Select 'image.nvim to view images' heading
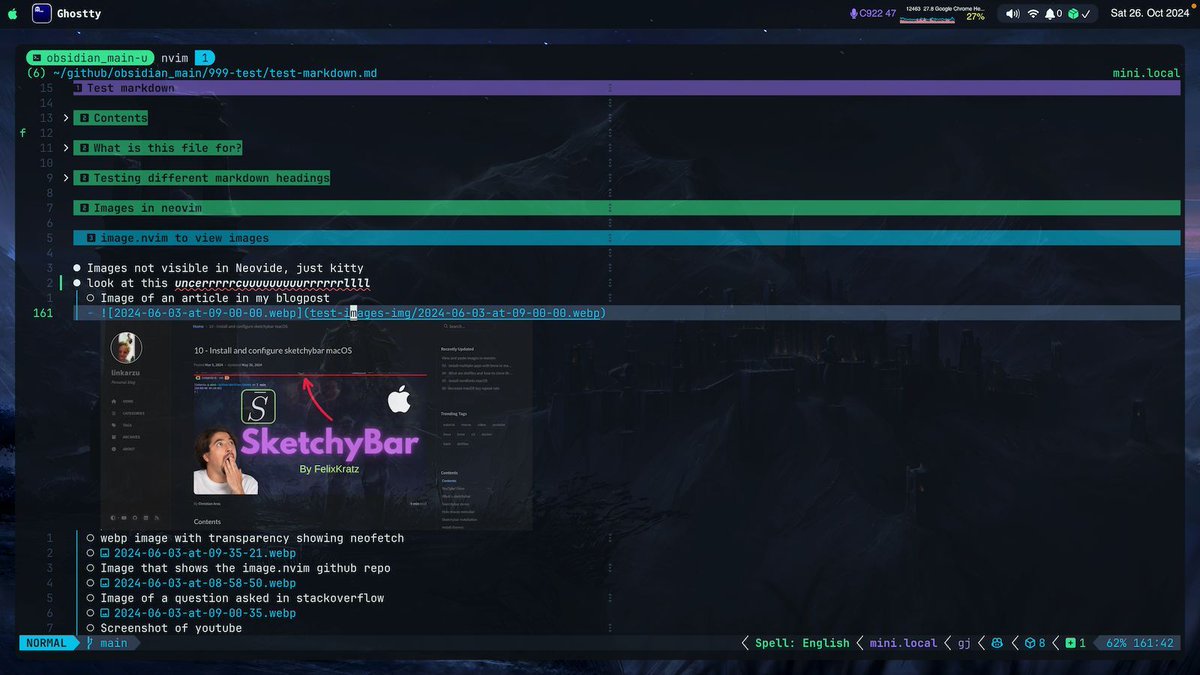The height and width of the screenshot is (675, 1200). tap(626, 238)
